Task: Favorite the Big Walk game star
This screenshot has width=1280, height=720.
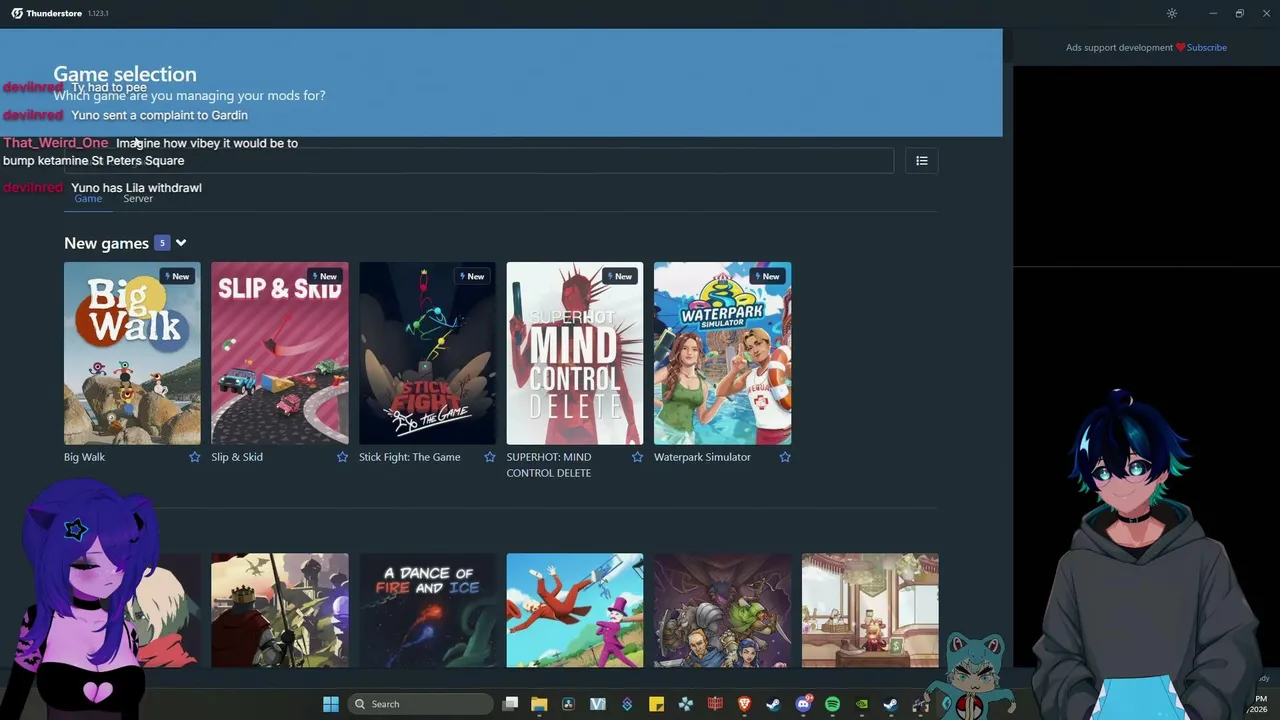Action: click(x=195, y=457)
